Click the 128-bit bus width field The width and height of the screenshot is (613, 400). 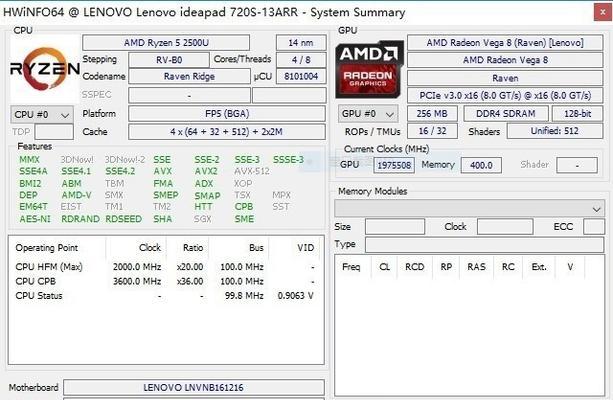577,114
